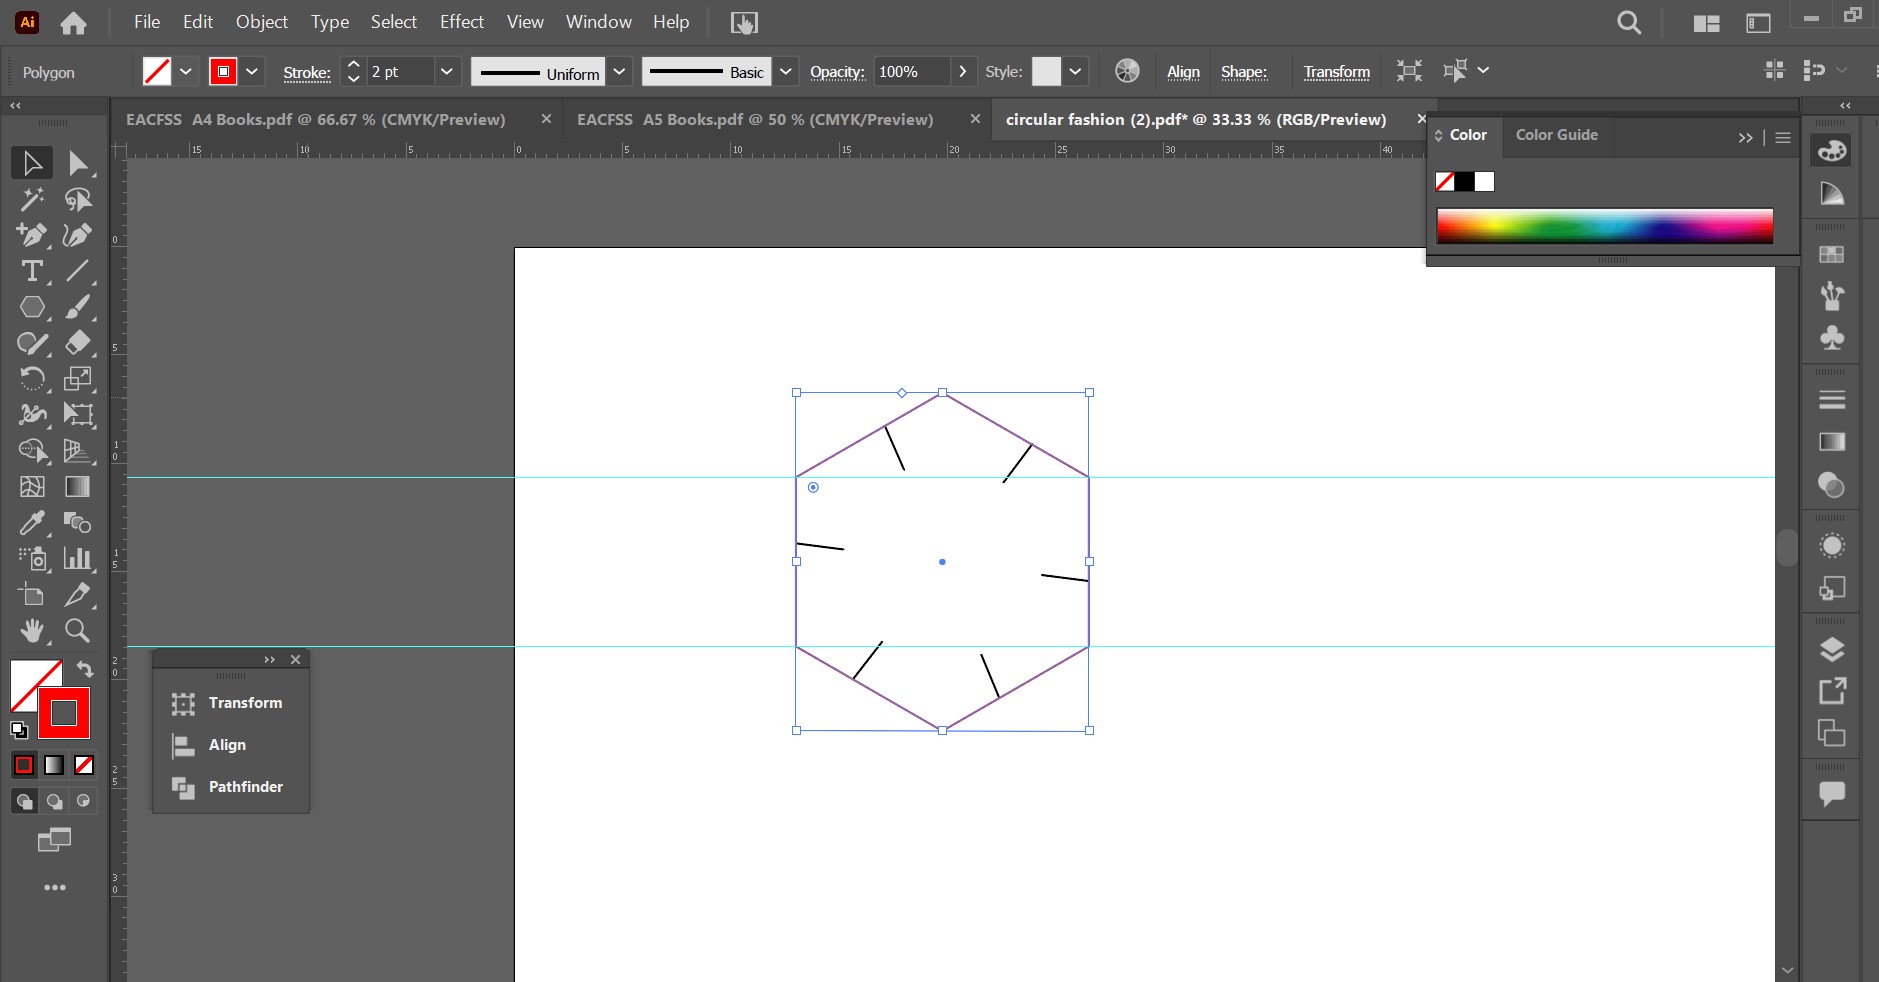Pick the Shaper tool
The image size is (1879, 982).
(x=32, y=343)
